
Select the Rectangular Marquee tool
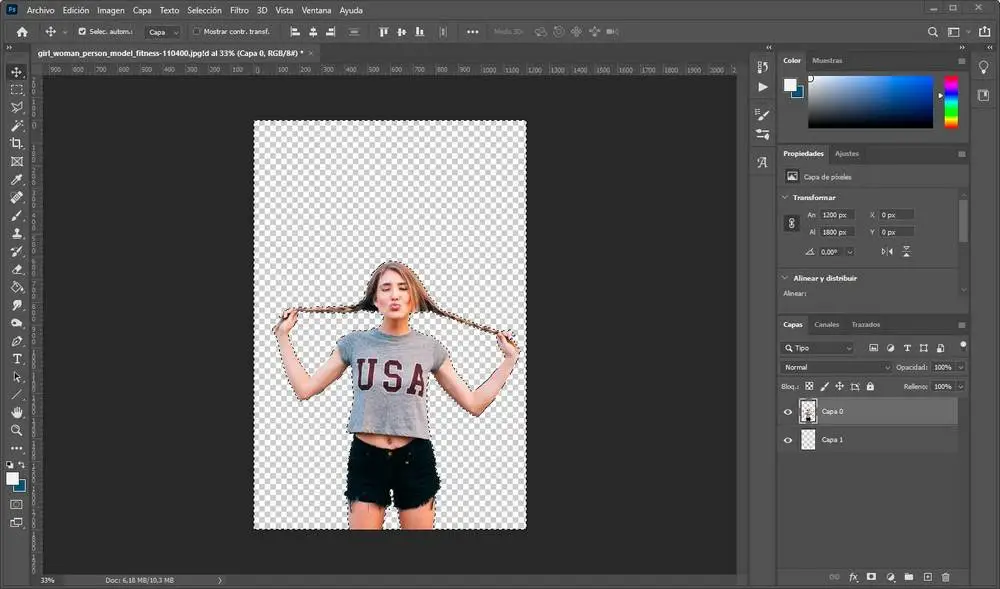tap(17, 90)
